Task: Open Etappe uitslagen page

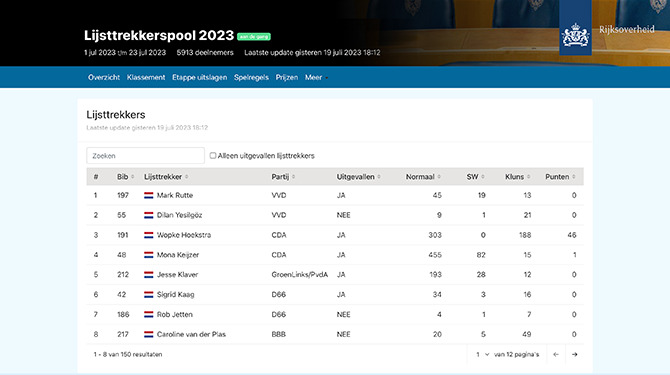Action: (x=200, y=77)
